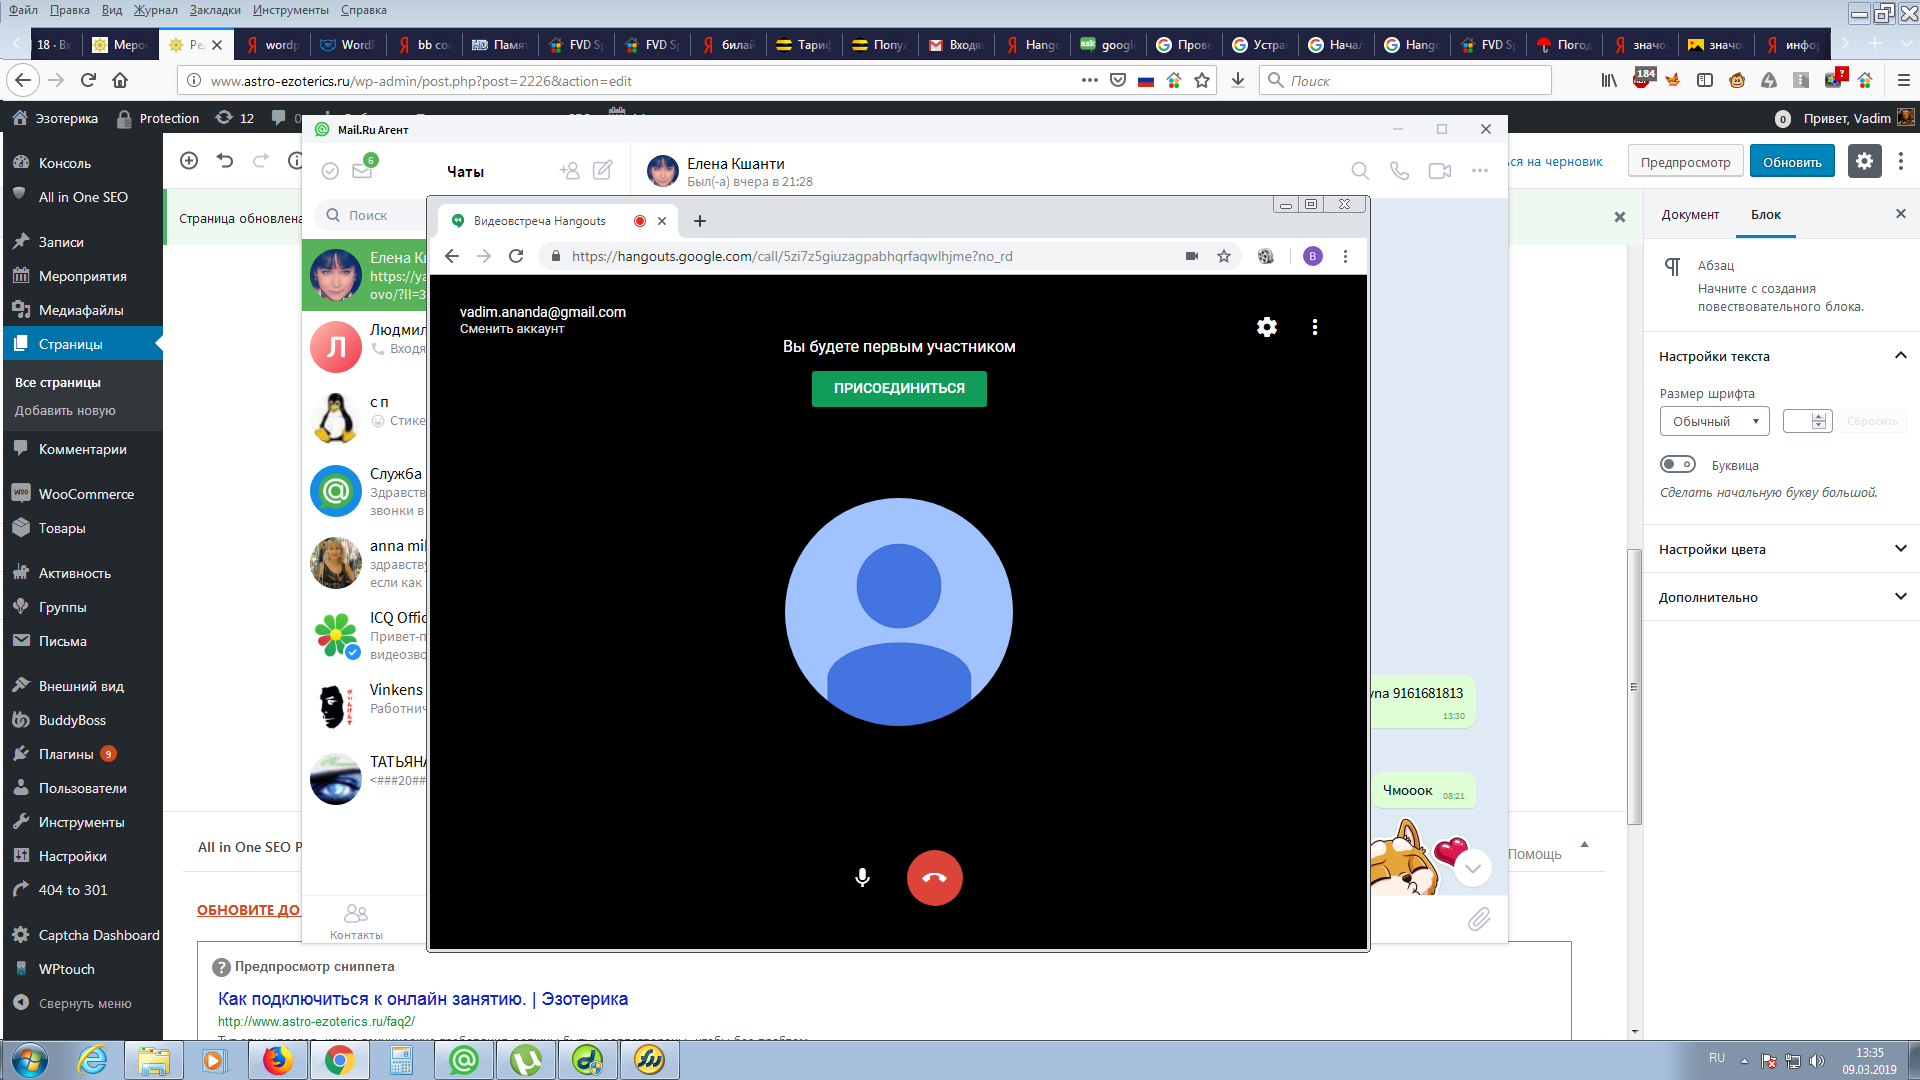This screenshot has height=1080, width=1920.
Task: Hang up with the red phone button
Action: pyautogui.click(x=934, y=878)
